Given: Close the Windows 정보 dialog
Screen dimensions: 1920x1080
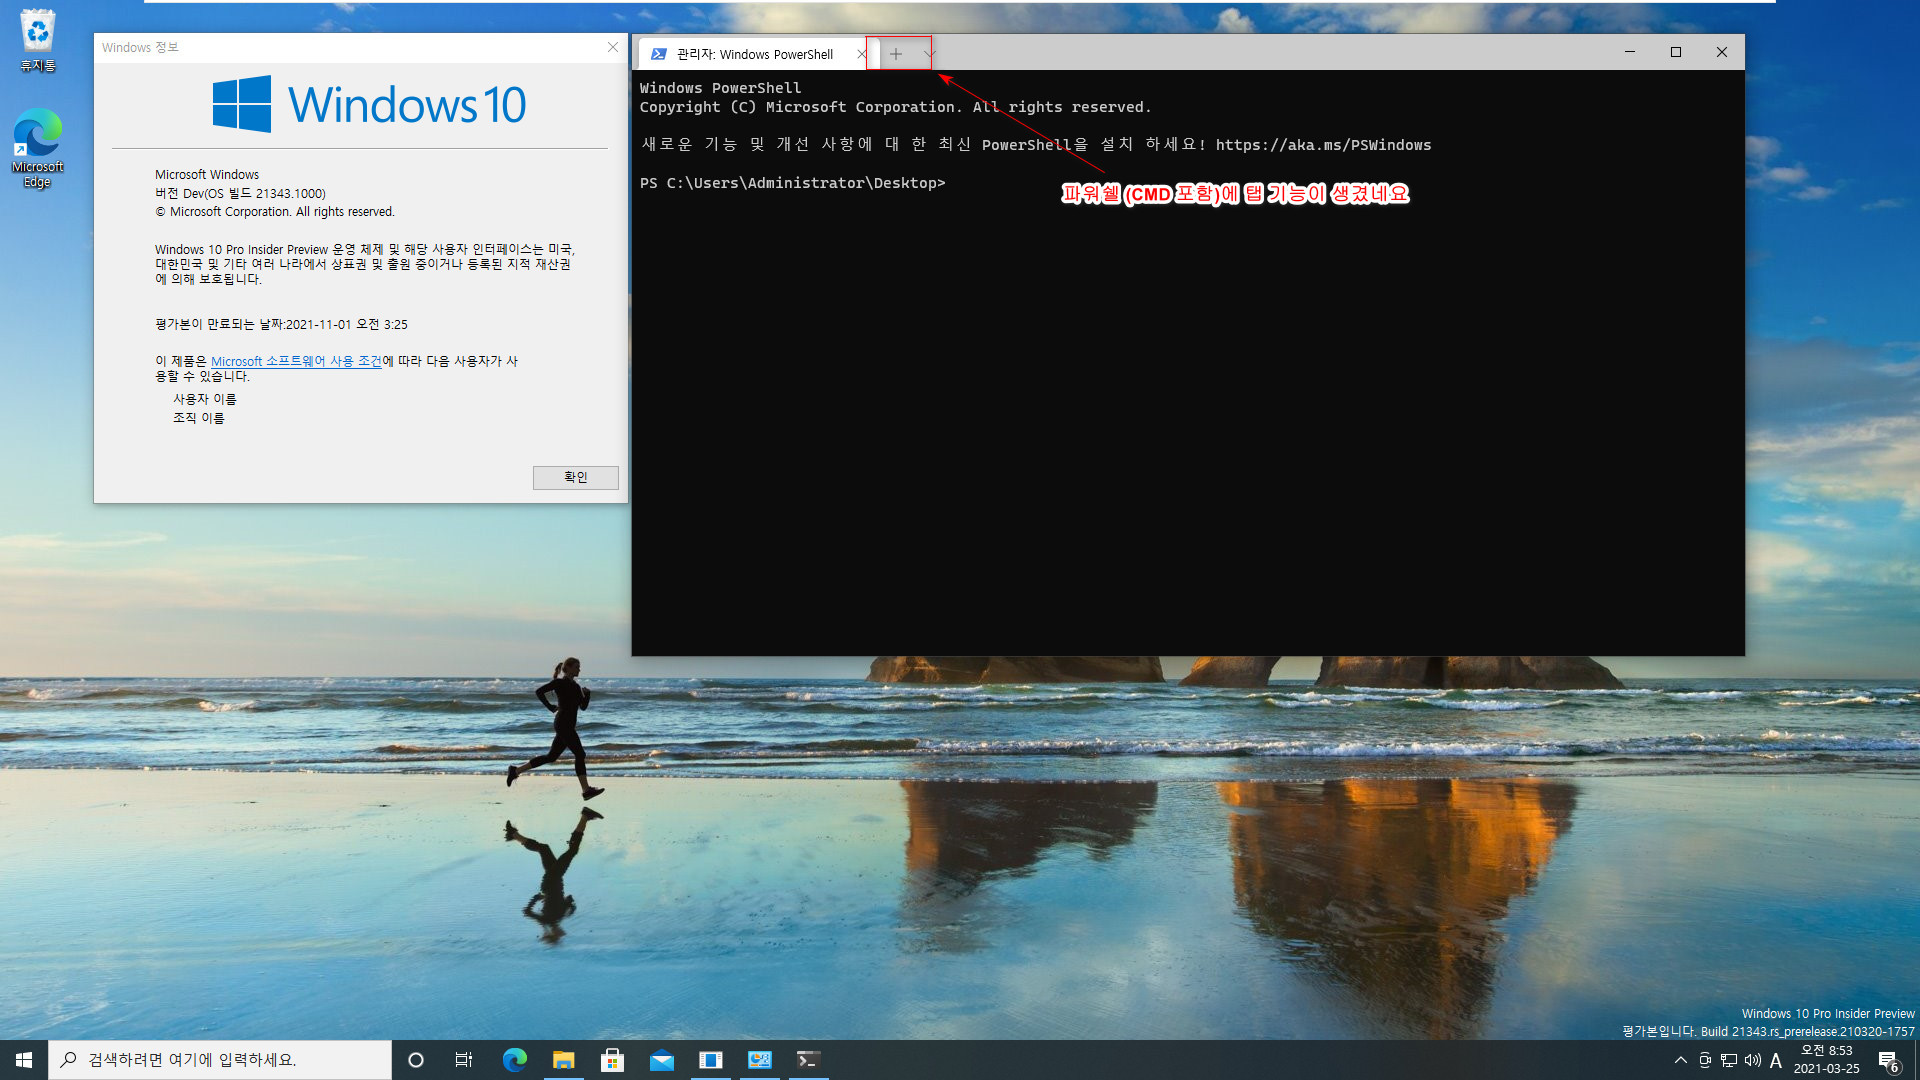Looking at the screenshot, I should pos(613,47).
